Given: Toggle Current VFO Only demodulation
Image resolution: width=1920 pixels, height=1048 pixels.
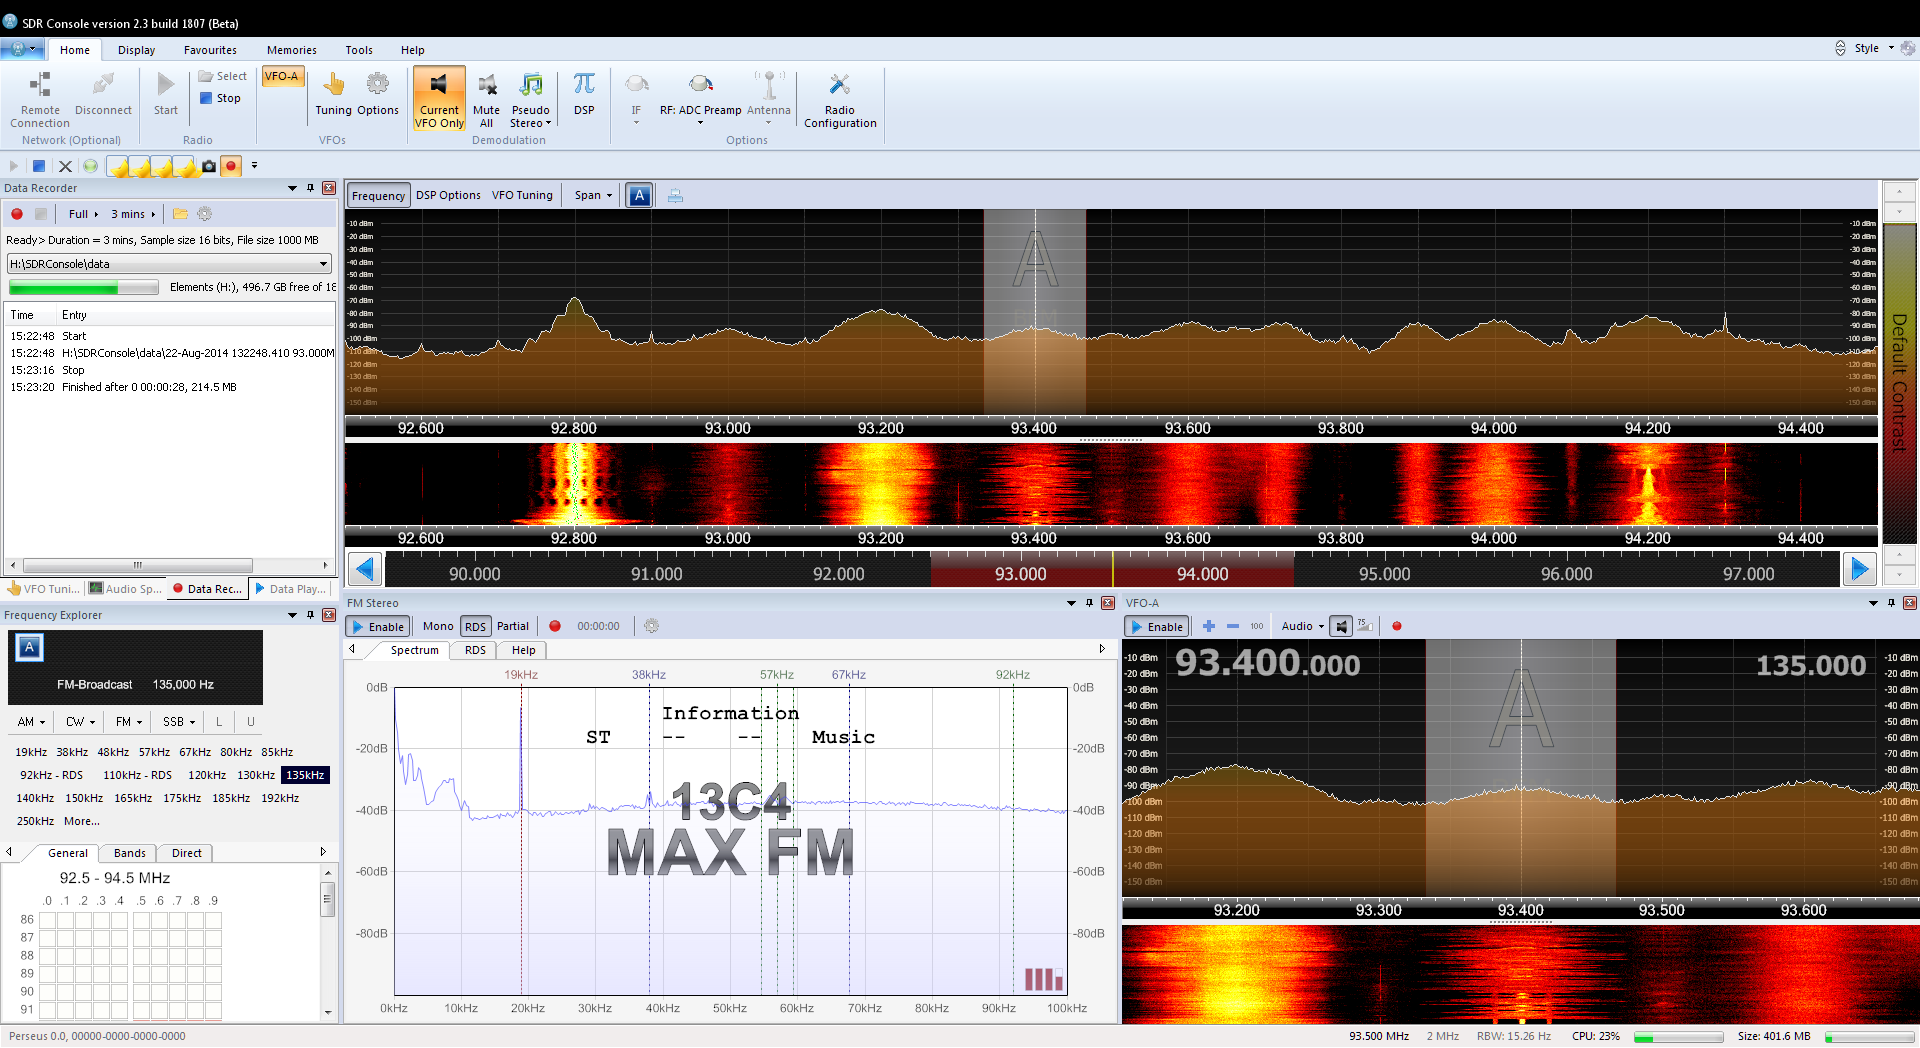Looking at the screenshot, I should pyautogui.click(x=439, y=99).
